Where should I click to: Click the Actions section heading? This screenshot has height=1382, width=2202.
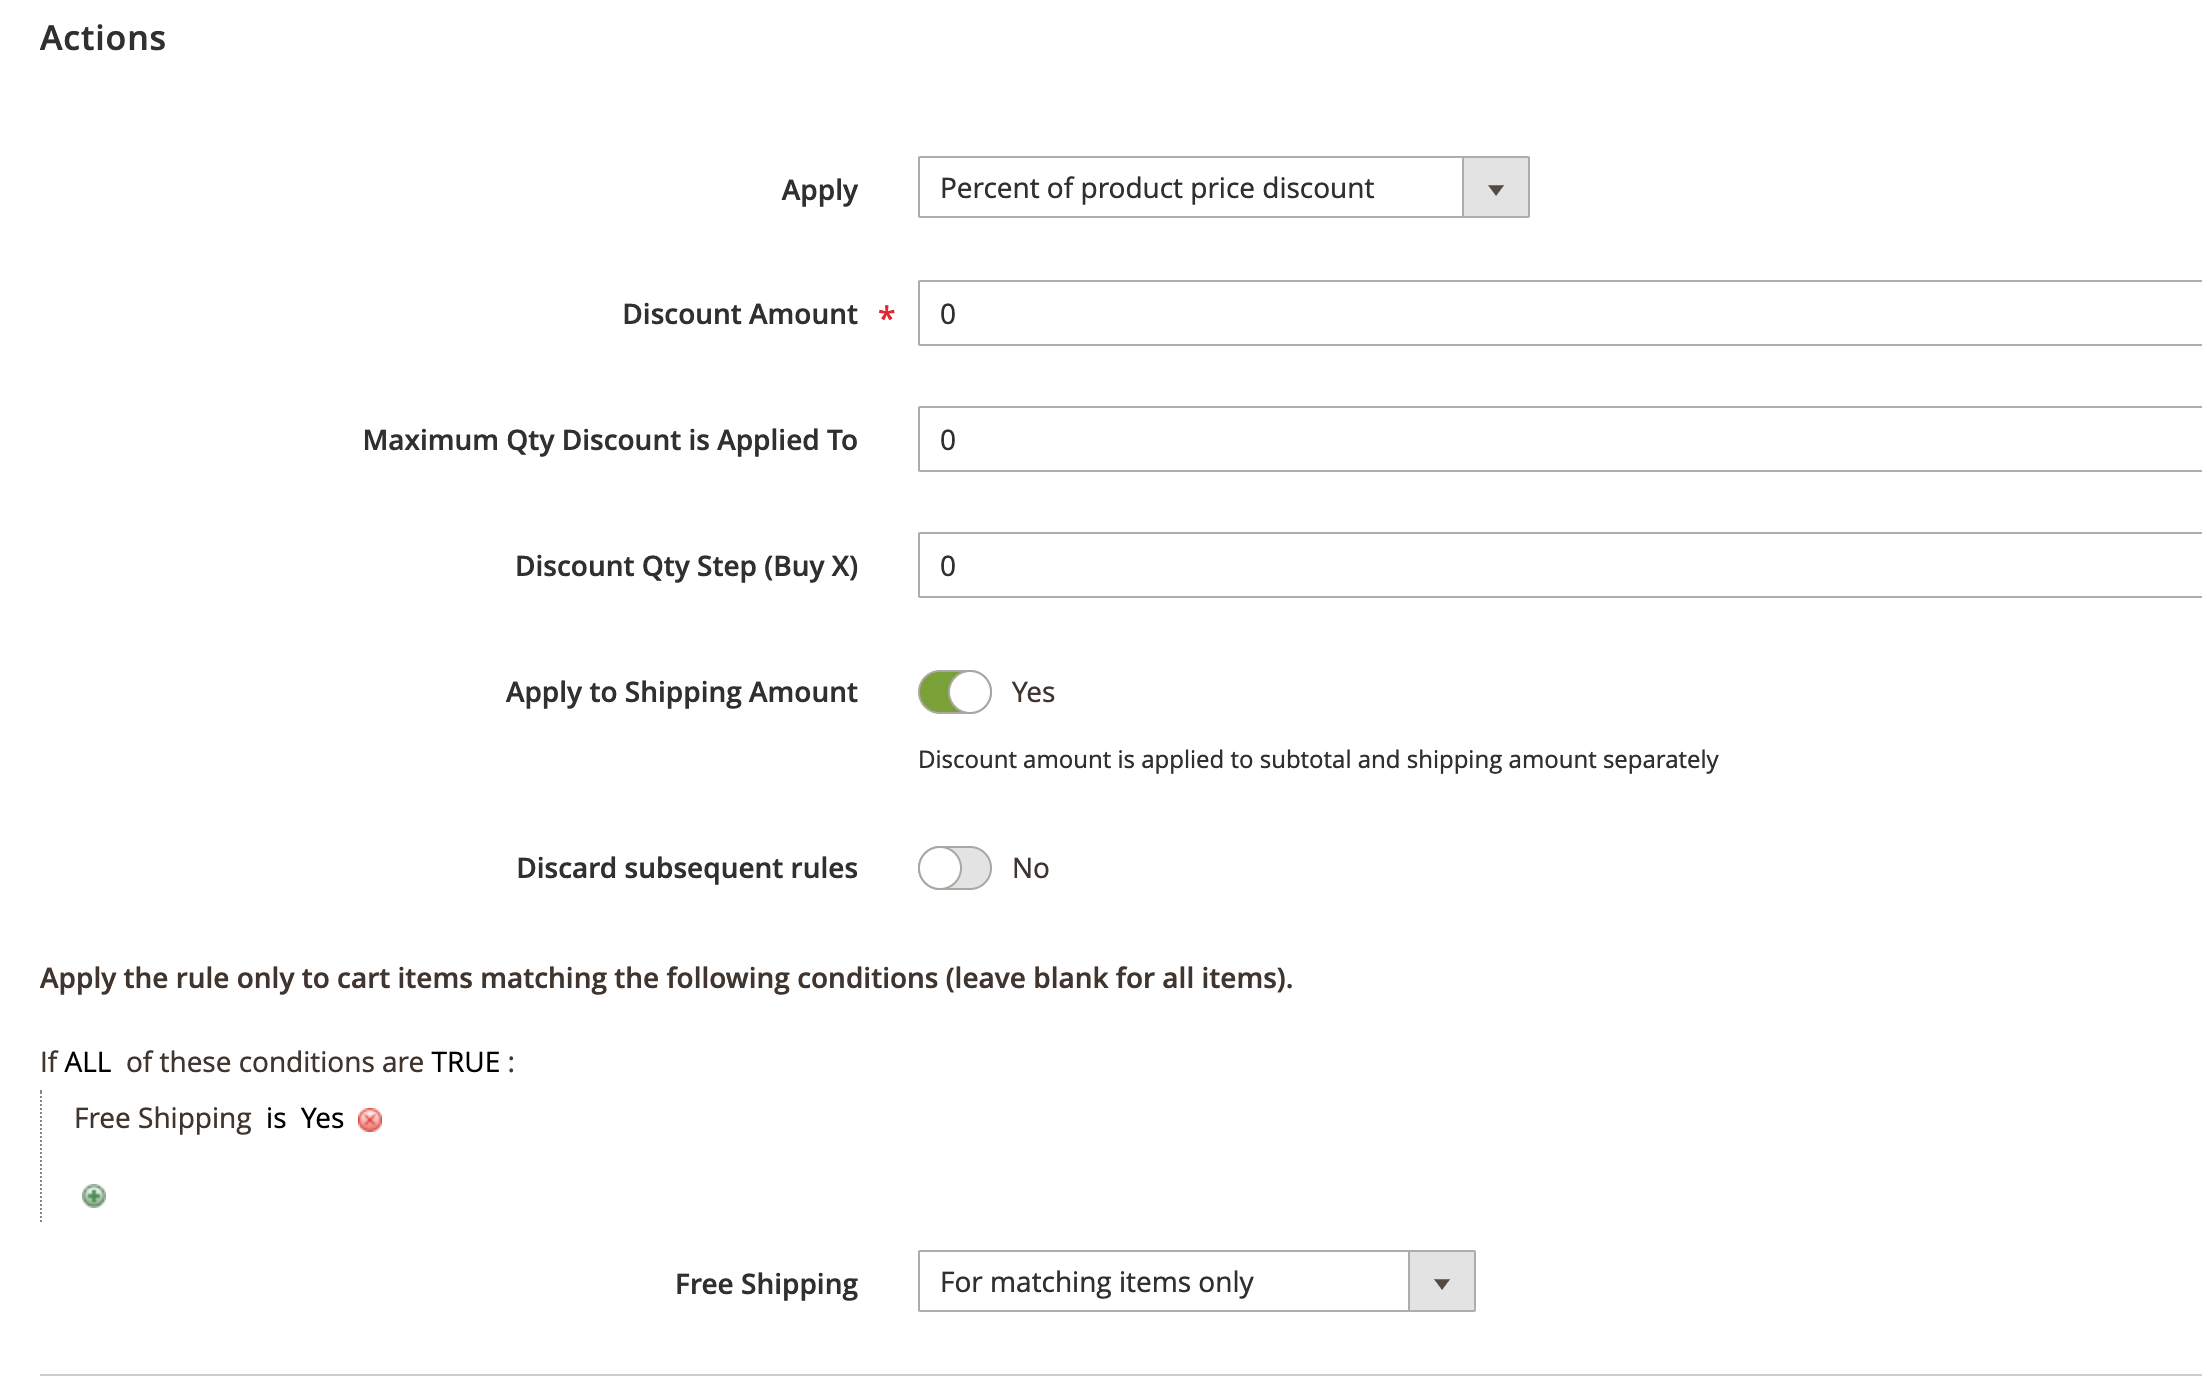[x=102, y=38]
